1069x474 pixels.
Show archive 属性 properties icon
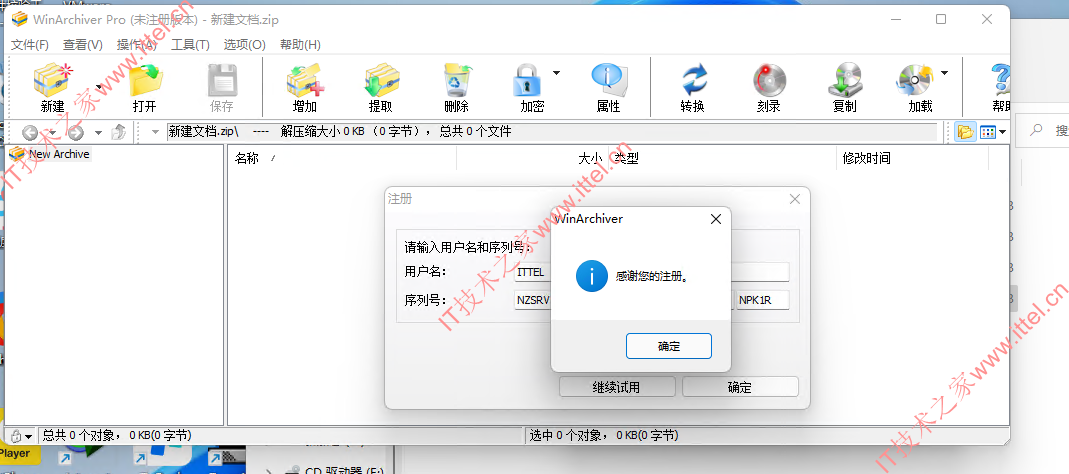(x=608, y=80)
